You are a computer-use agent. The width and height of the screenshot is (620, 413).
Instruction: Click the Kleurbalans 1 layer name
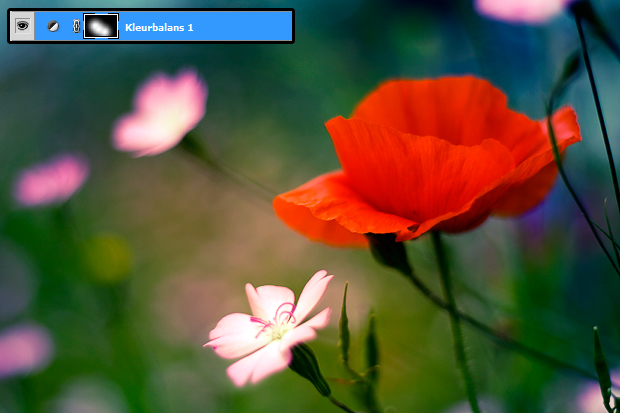159,27
